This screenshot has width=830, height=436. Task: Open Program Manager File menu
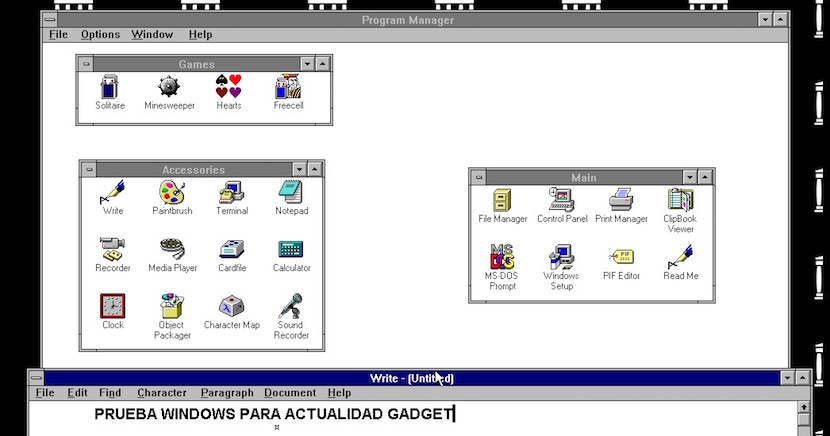click(x=58, y=34)
